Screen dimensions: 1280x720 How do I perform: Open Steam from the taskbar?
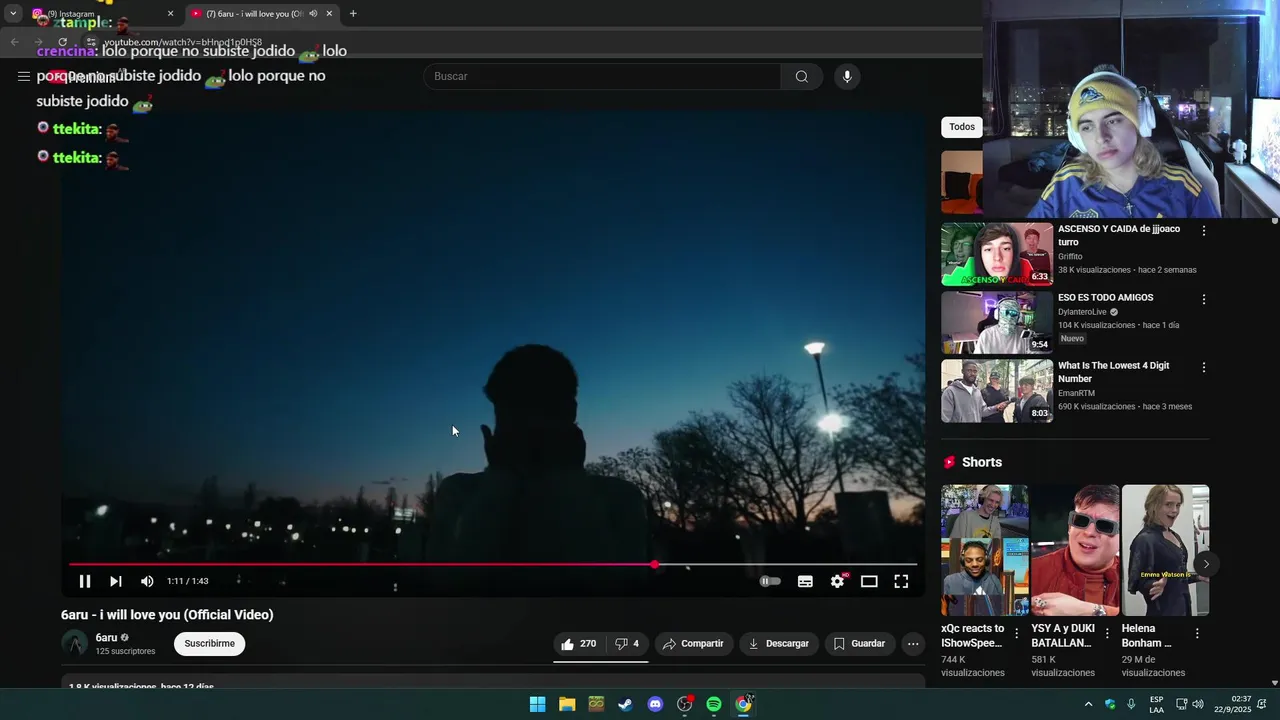tap(625, 704)
